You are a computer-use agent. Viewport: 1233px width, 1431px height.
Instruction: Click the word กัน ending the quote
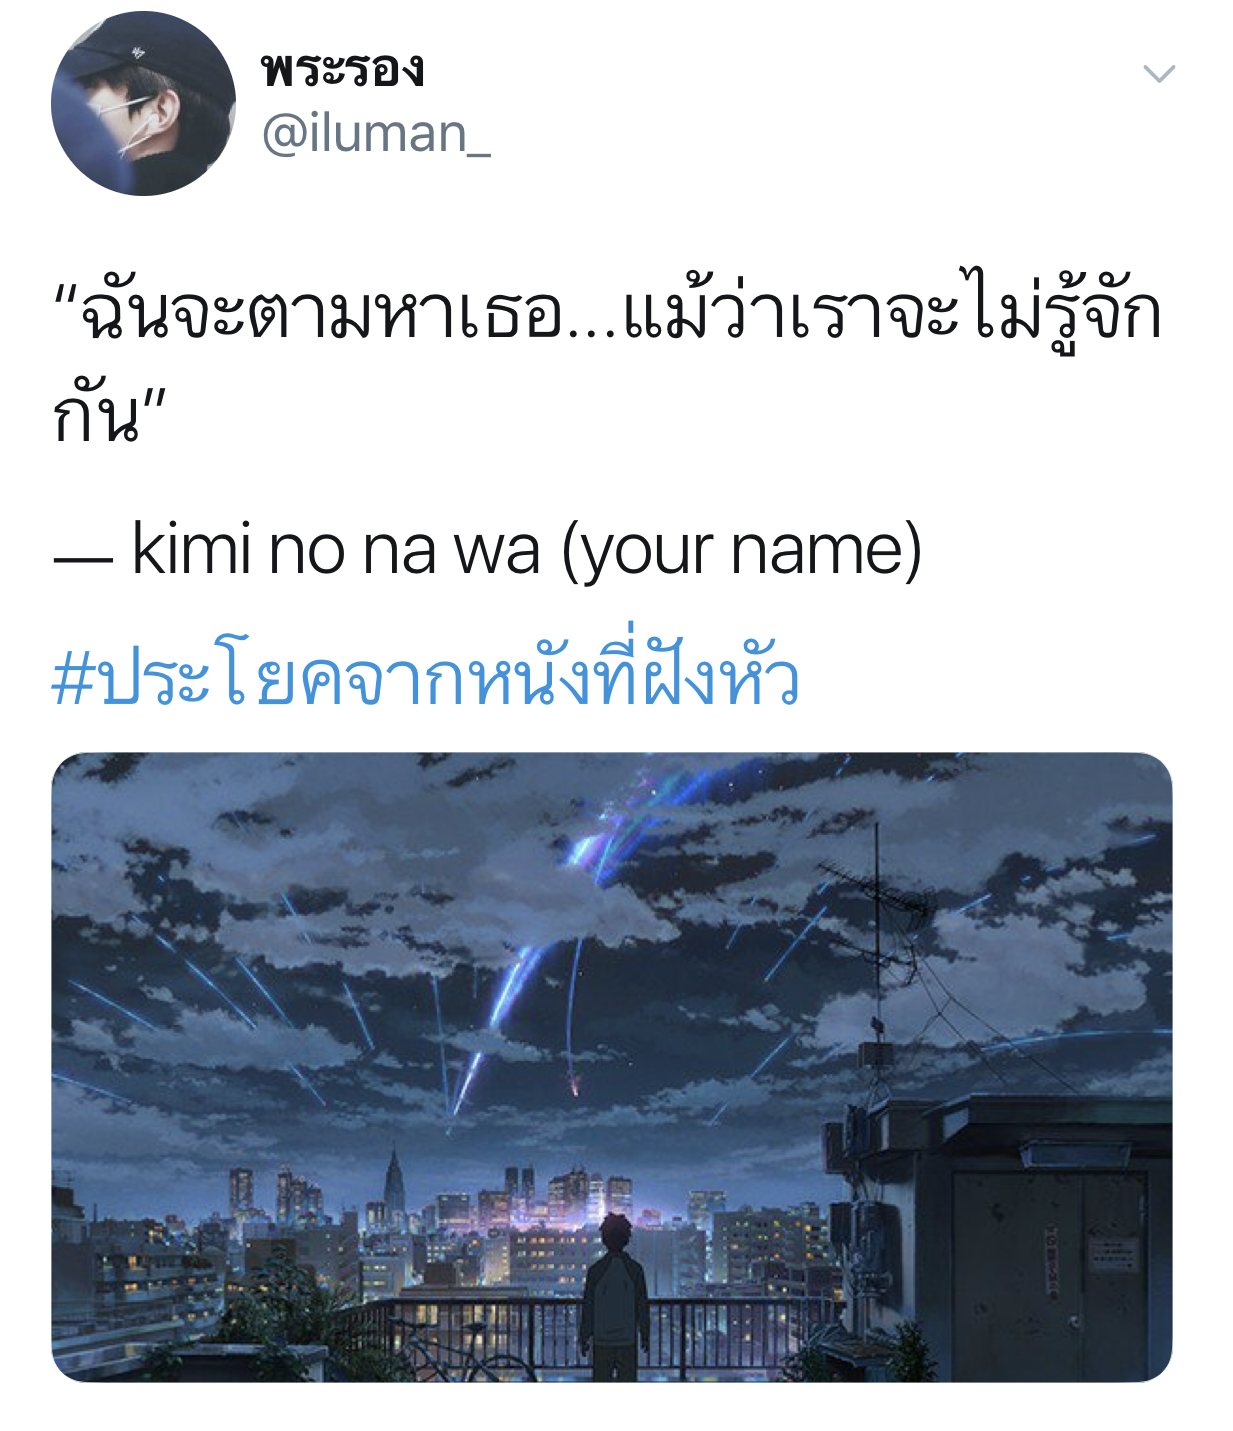[x=96, y=416]
